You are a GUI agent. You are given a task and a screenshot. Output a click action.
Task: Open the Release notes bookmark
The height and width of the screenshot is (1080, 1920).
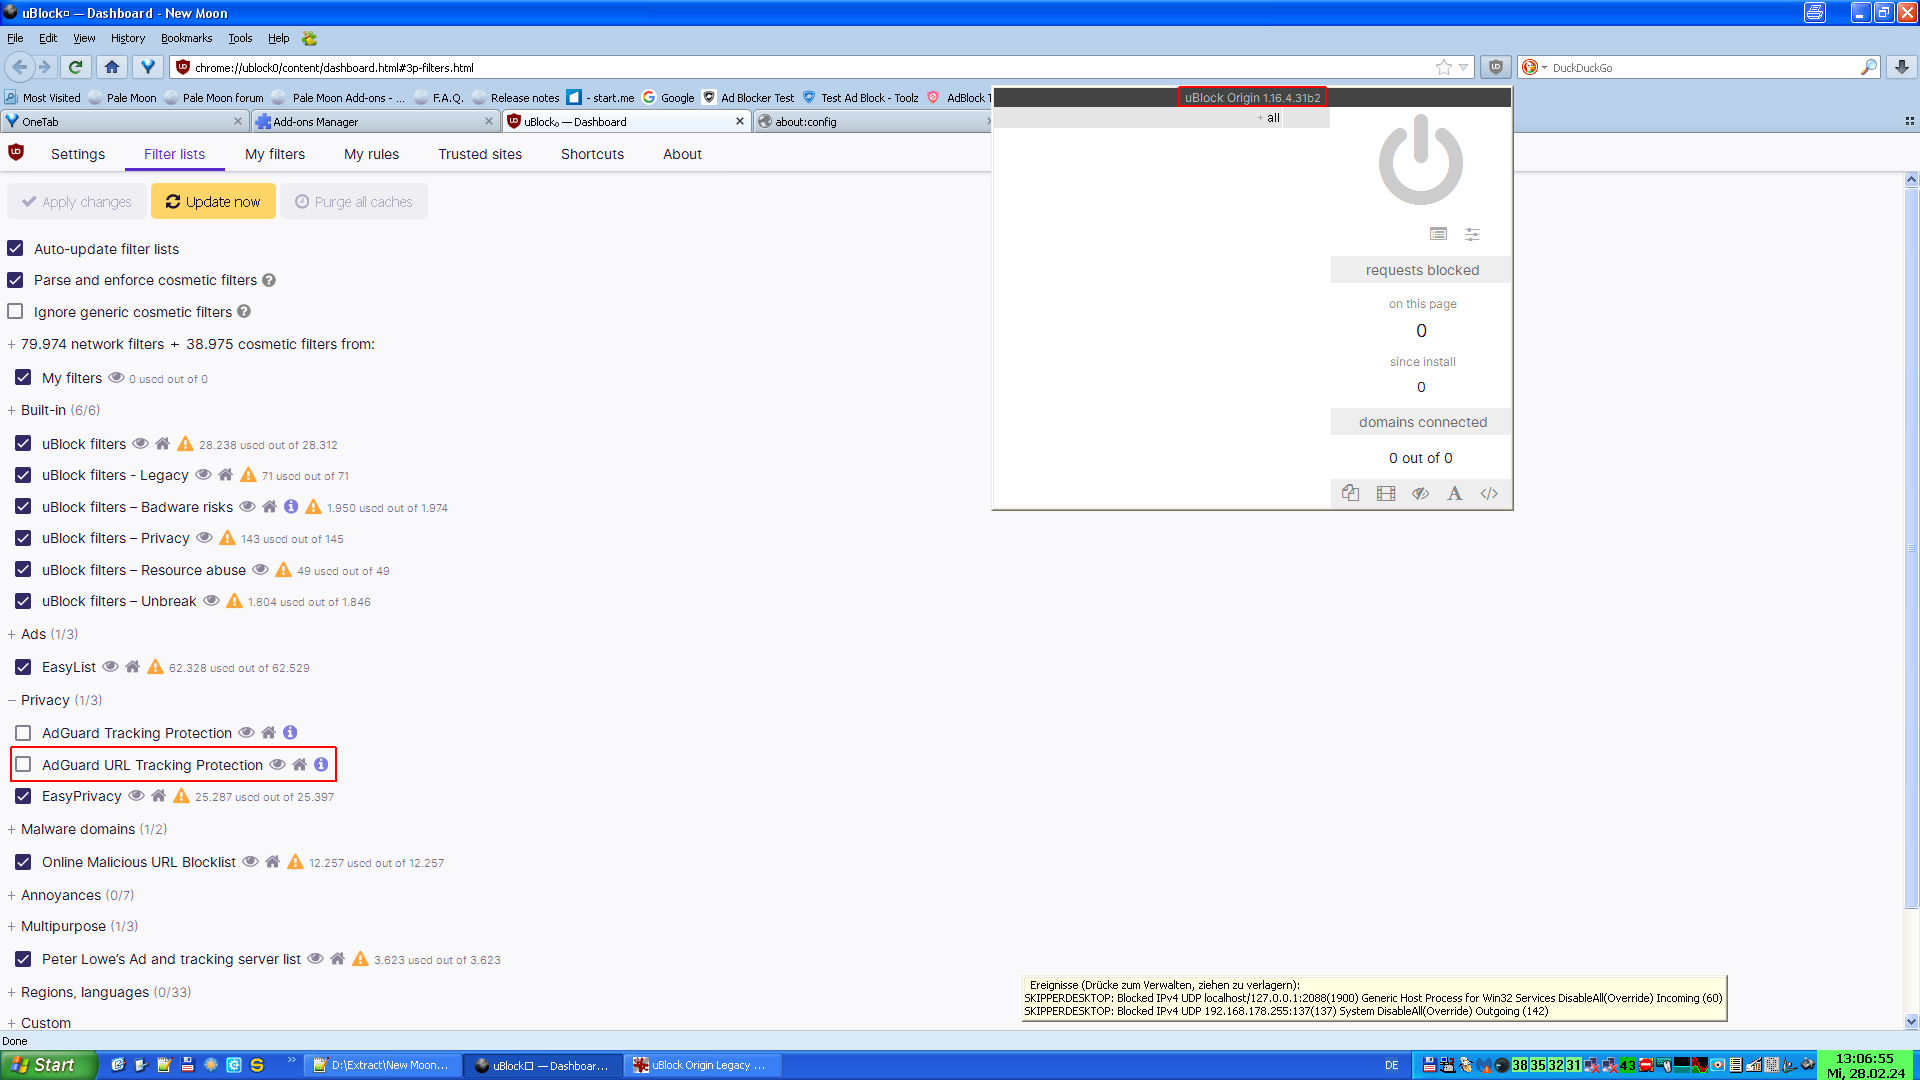pyautogui.click(x=516, y=97)
